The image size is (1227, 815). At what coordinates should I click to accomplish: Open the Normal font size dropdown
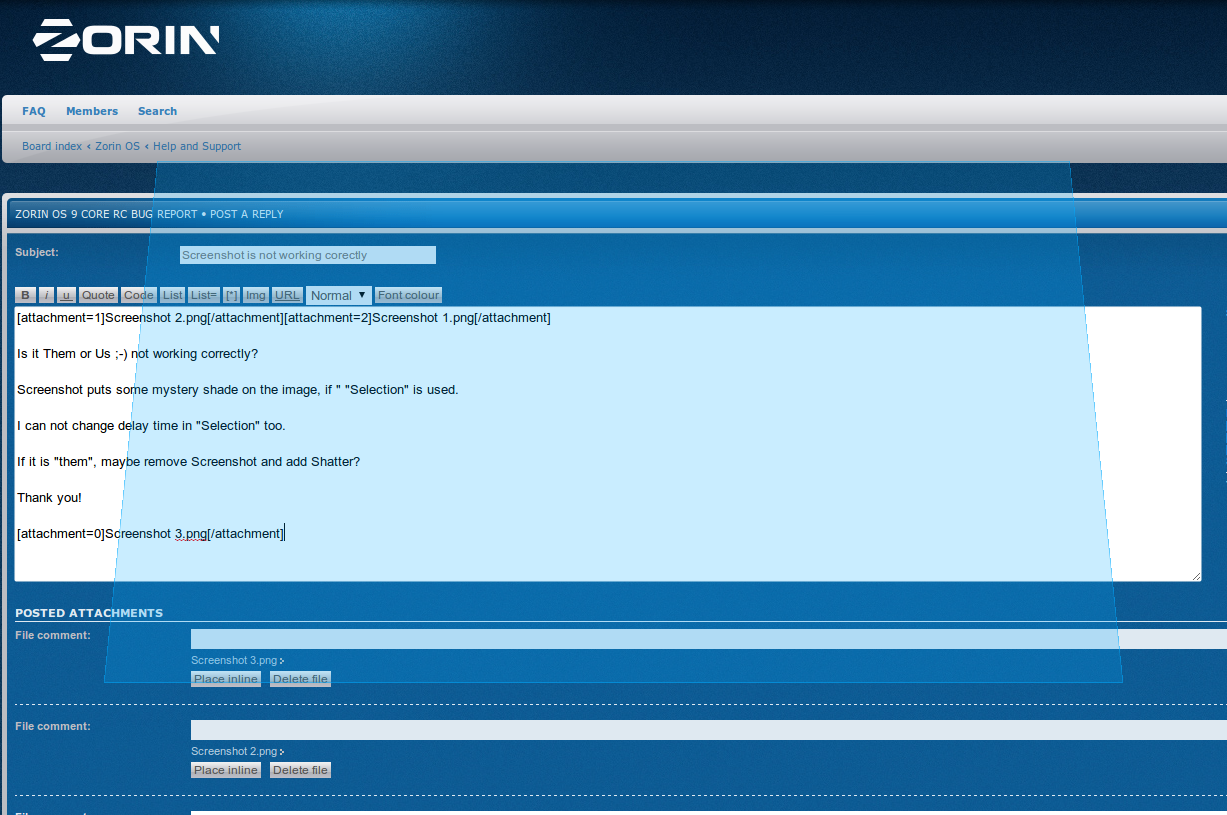pos(339,295)
